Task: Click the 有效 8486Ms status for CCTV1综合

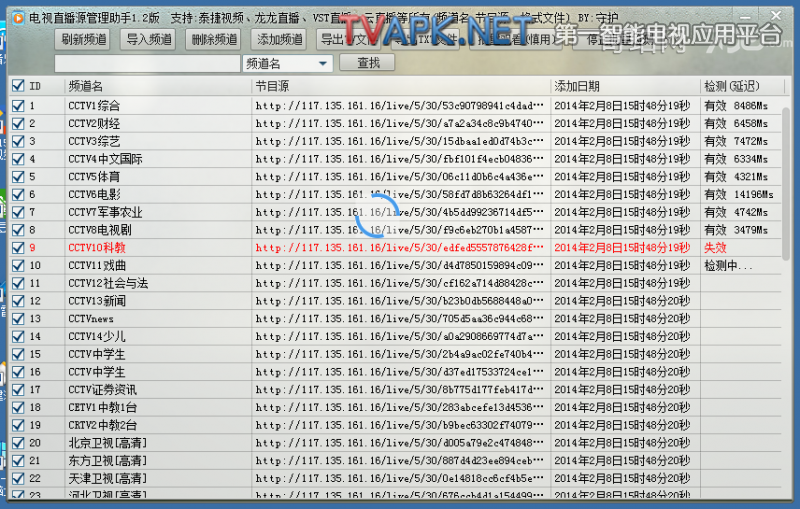Action: [x=736, y=106]
